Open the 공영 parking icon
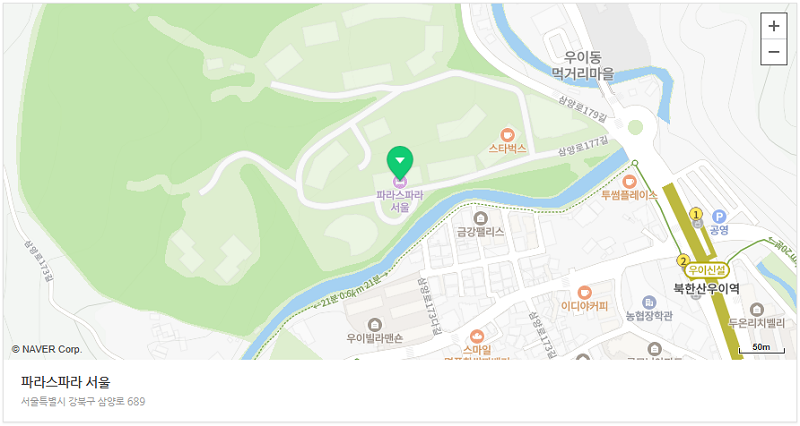This screenshot has width=800, height=426. click(719, 216)
